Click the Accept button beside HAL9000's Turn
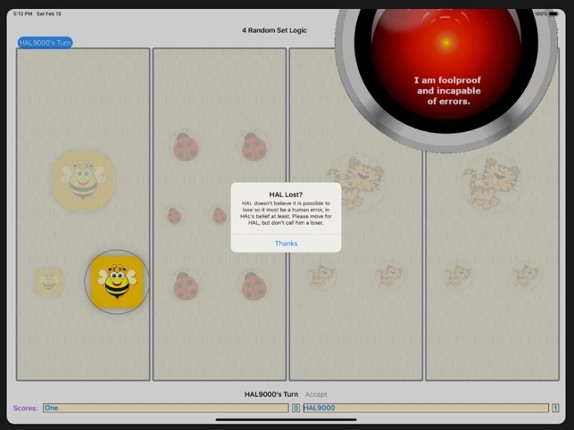 pyautogui.click(x=316, y=394)
